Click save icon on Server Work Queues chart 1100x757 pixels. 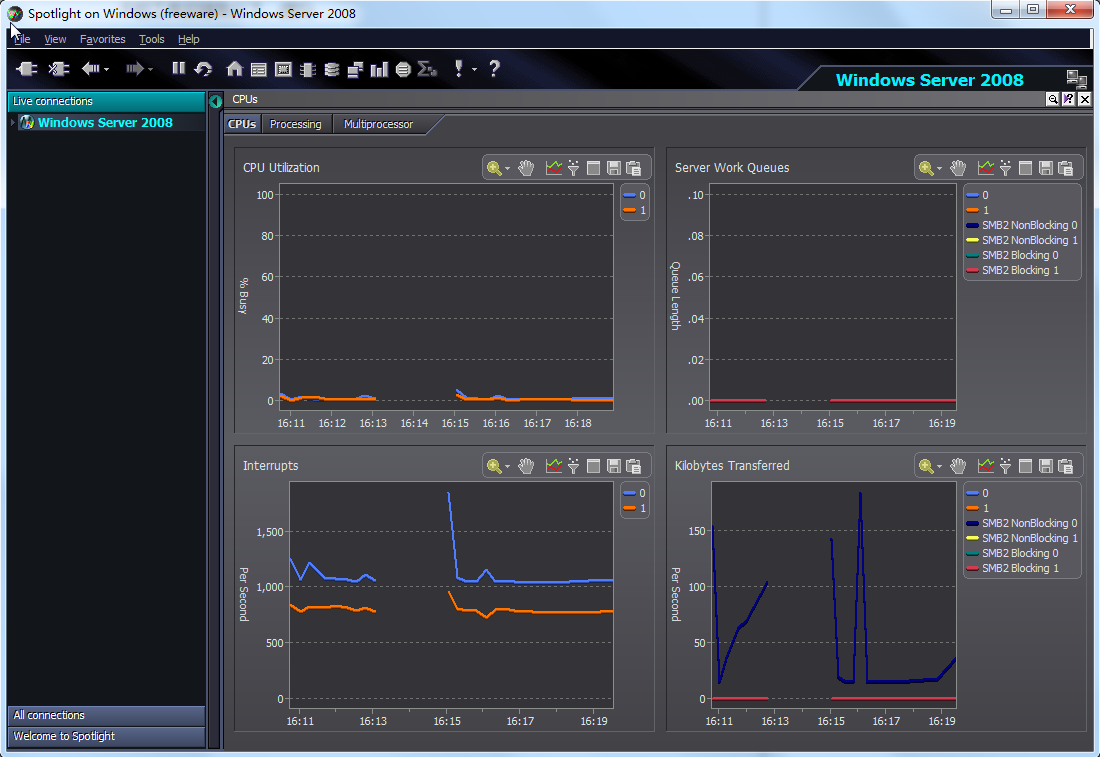click(1046, 168)
